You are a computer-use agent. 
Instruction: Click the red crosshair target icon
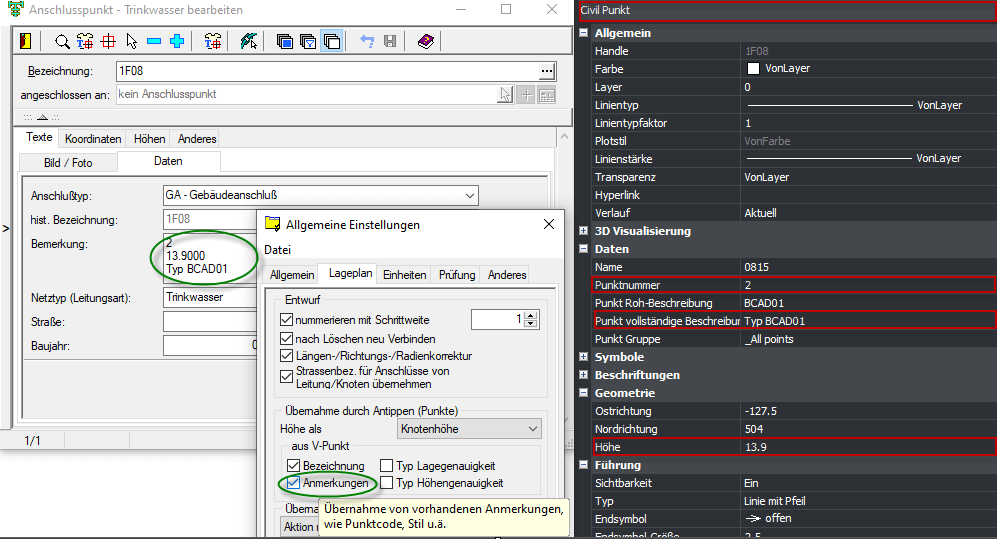click(108, 41)
